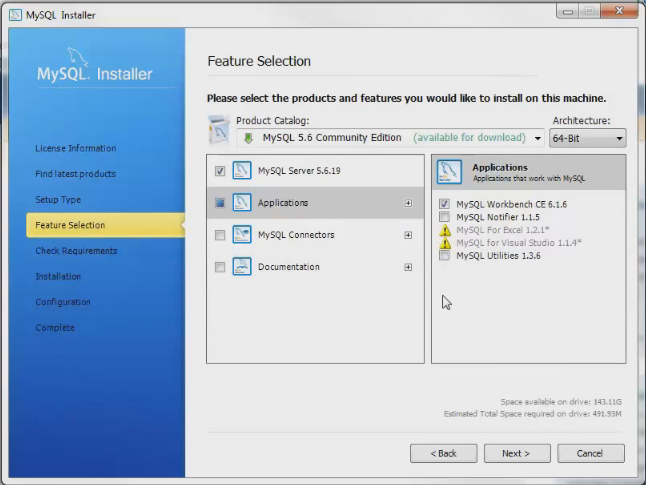The width and height of the screenshot is (646, 485).
Task: Click the Product Catalog icon
Action: [219, 131]
